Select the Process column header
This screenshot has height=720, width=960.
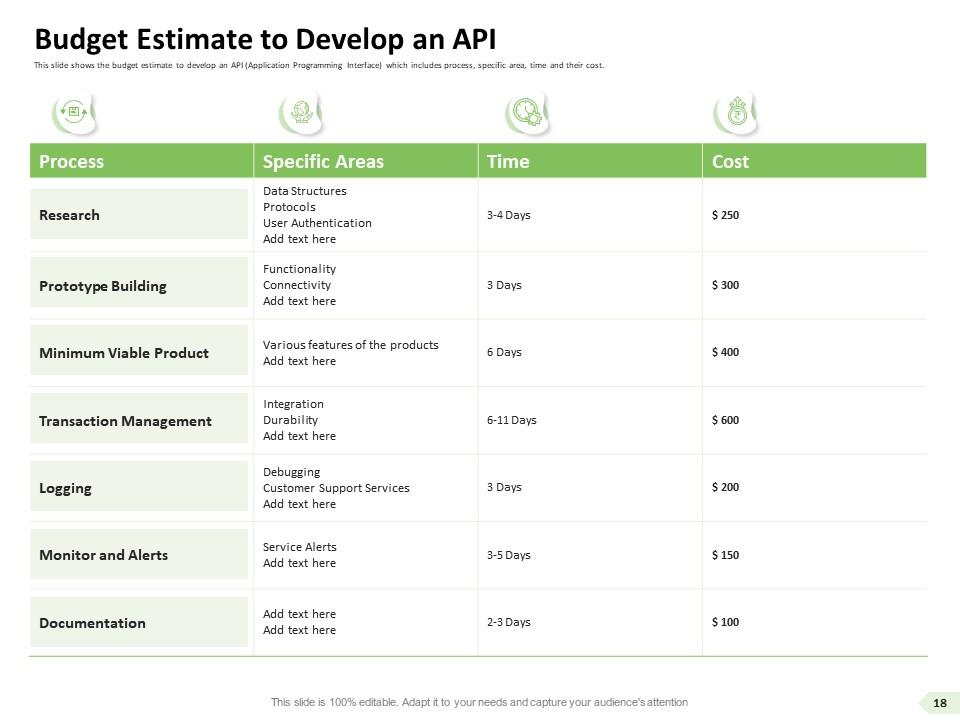(71, 161)
